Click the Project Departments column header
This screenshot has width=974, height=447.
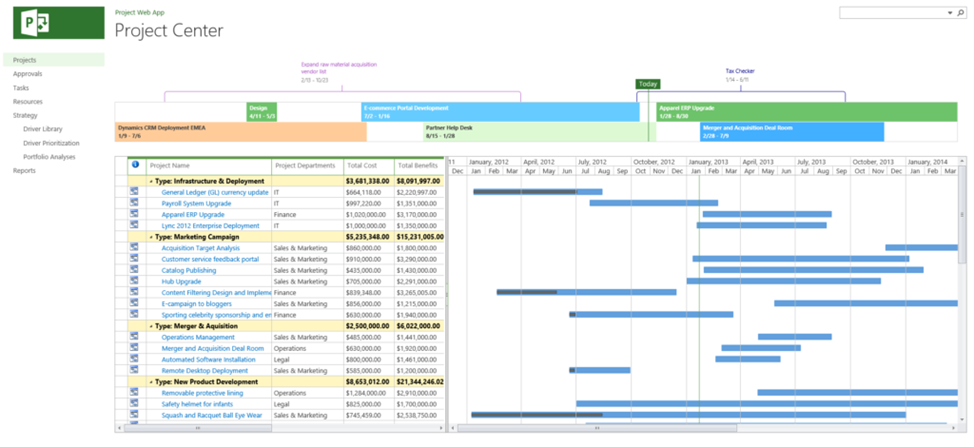click(x=307, y=166)
